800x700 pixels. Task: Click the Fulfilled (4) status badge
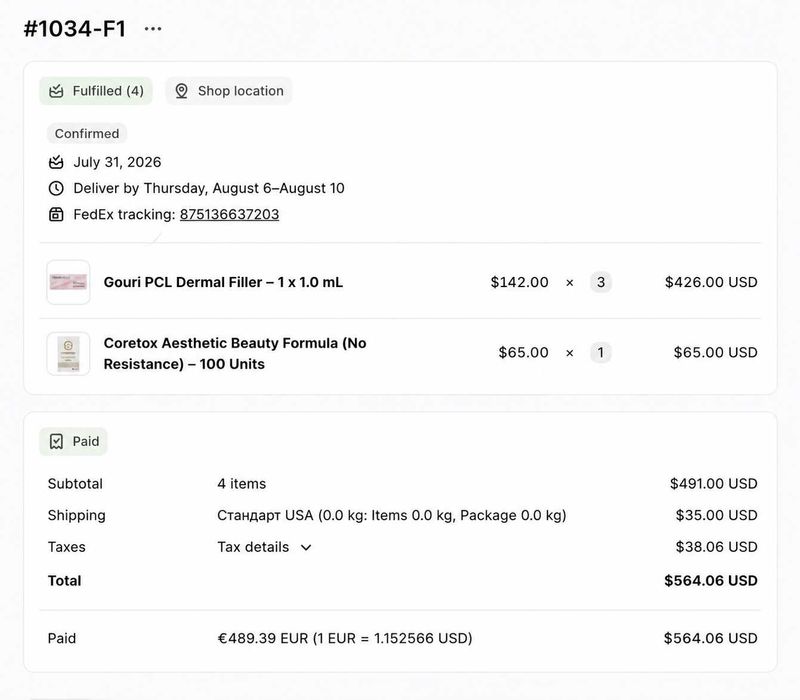point(96,91)
